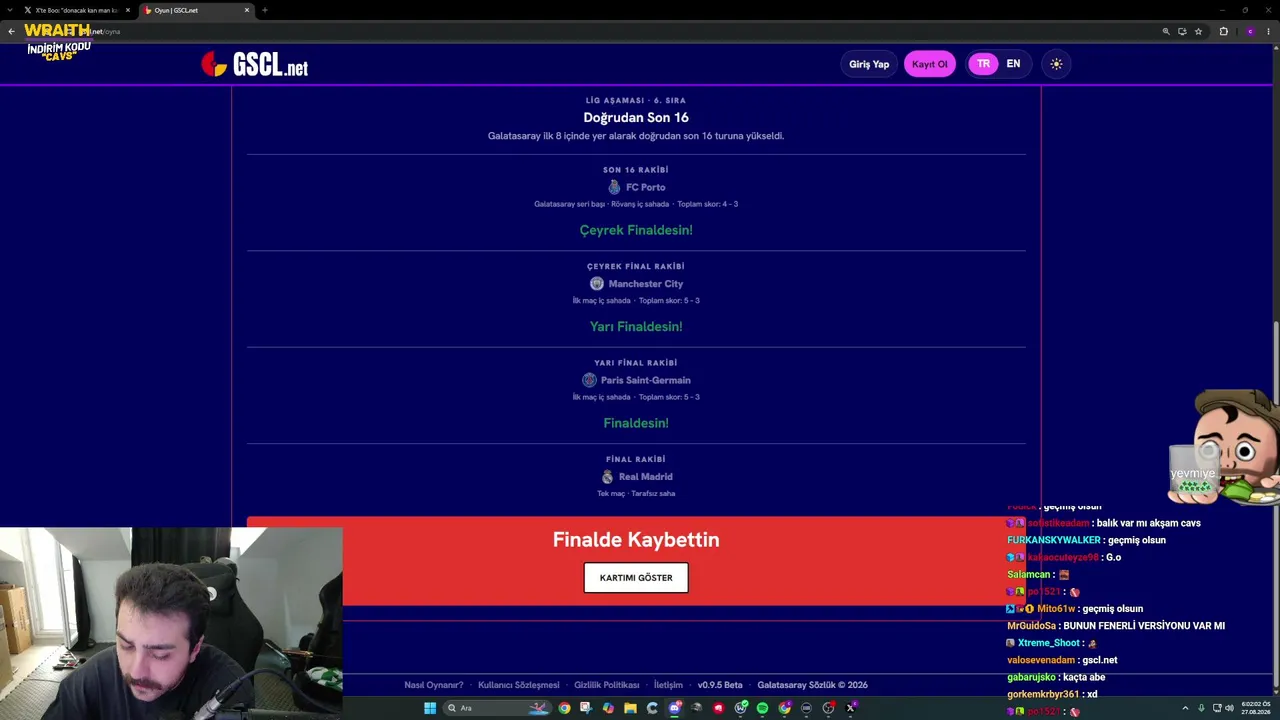Open Spotify from the taskbar
Screen dimensions: 1280x720
click(x=762, y=708)
